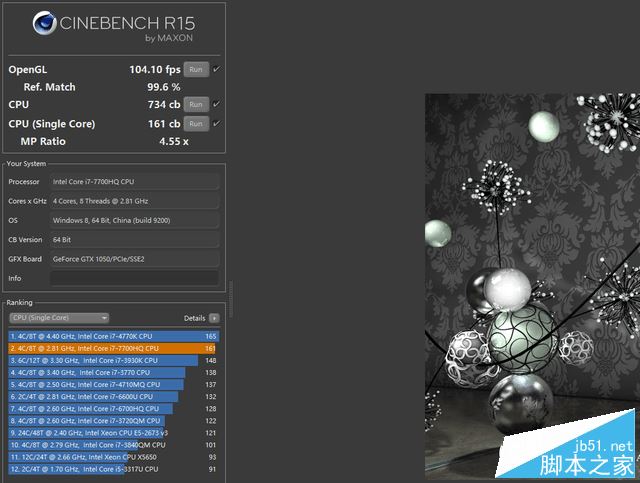This screenshot has height=483, width=640.
Task: Click the Cores x GHz field value
Action: [134, 201]
